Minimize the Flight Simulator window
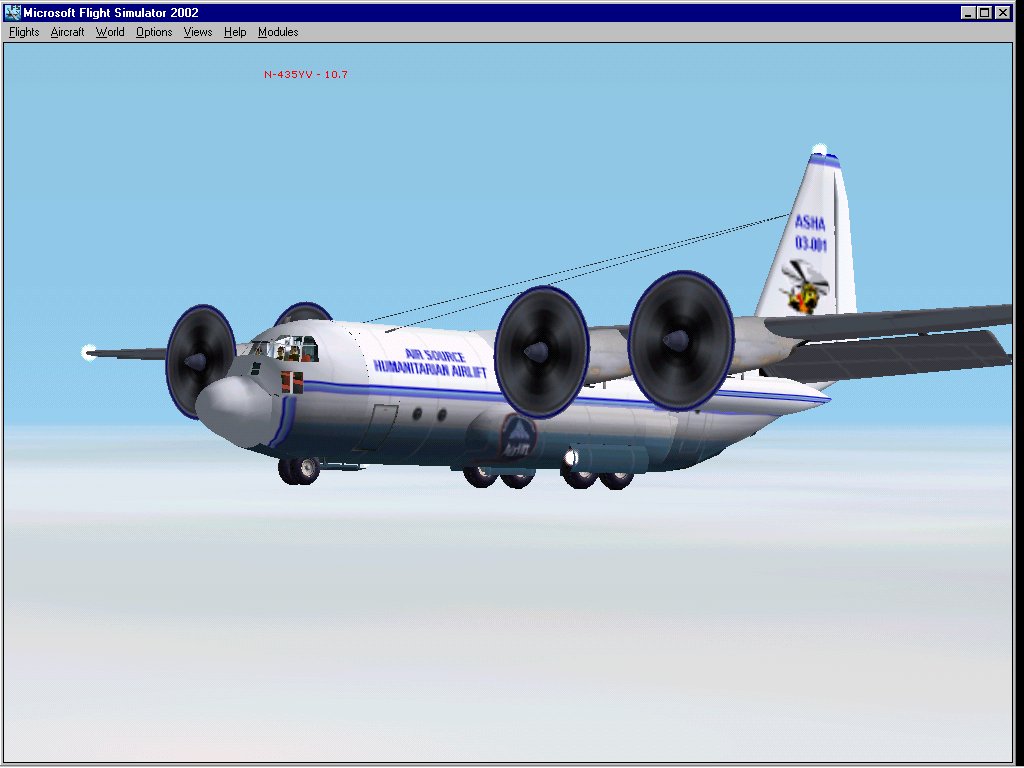The image size is (1024, 768). (968, 12)
